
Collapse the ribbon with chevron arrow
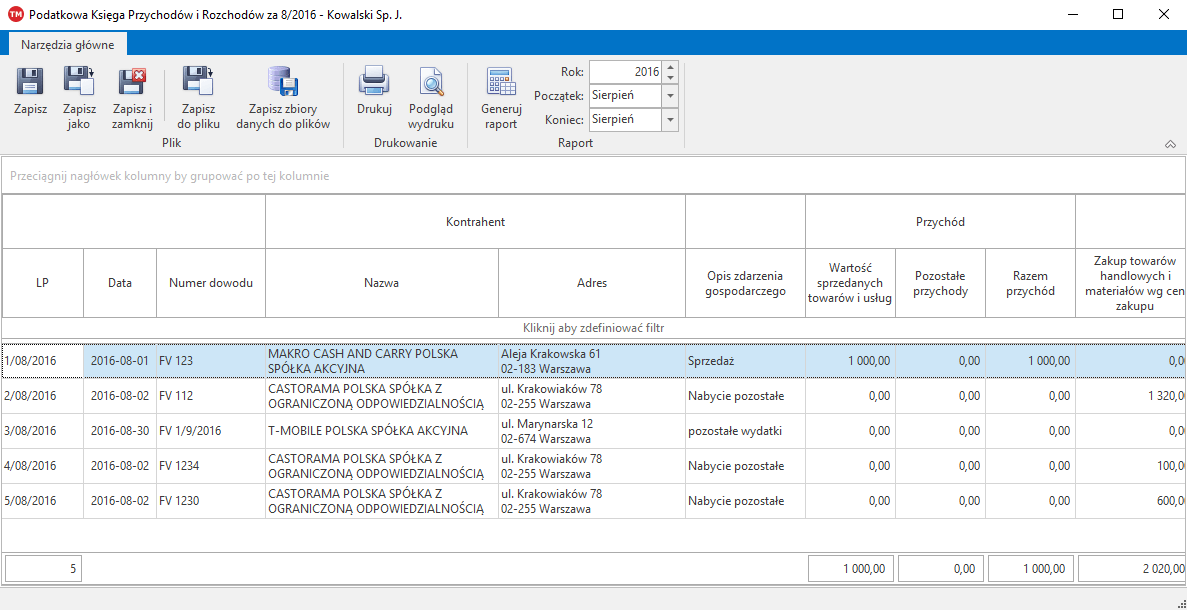click(x=1170, y=145)
